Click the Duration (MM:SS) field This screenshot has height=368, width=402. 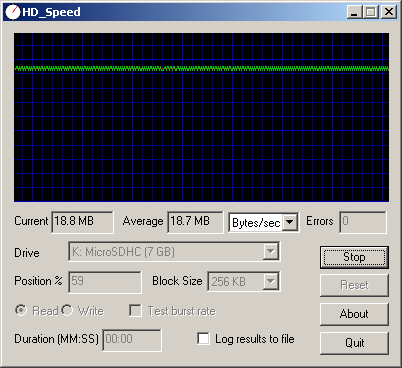pyautogui.click(x=132, y=340)
